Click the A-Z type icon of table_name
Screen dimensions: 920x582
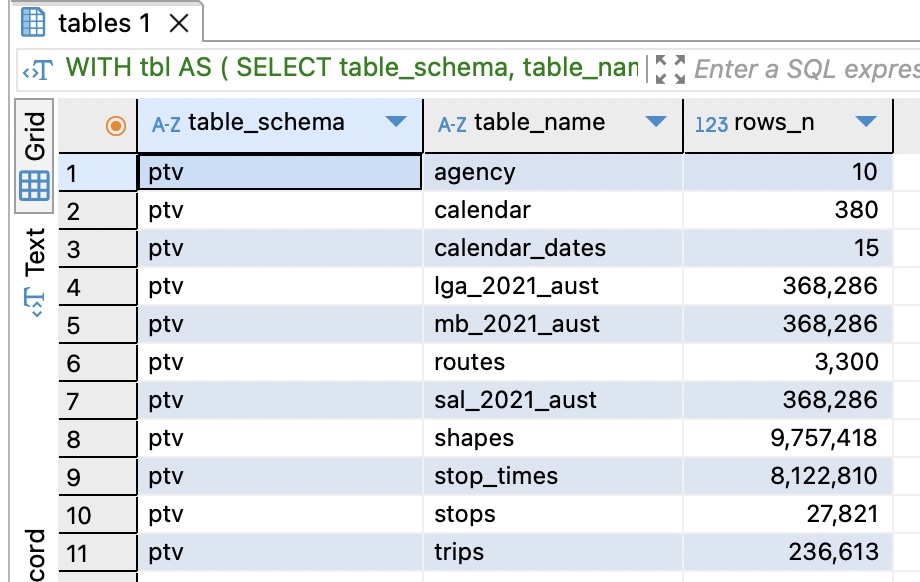click(x=452, y=124)
